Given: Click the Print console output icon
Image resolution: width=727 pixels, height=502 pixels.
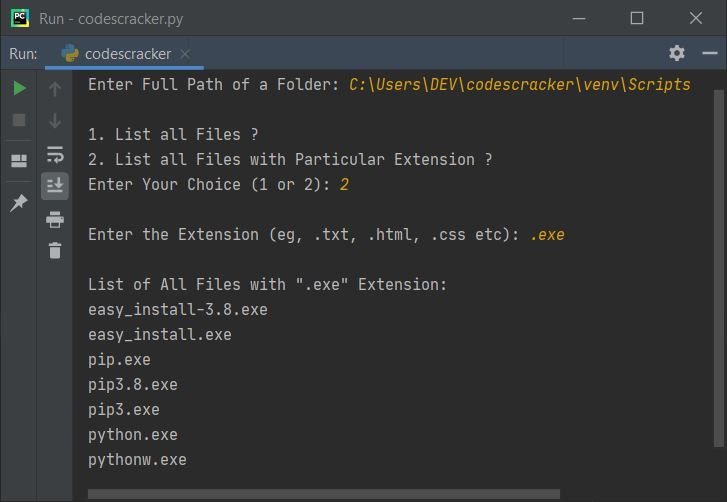Looking at the screenshot, I should point(55,219).
